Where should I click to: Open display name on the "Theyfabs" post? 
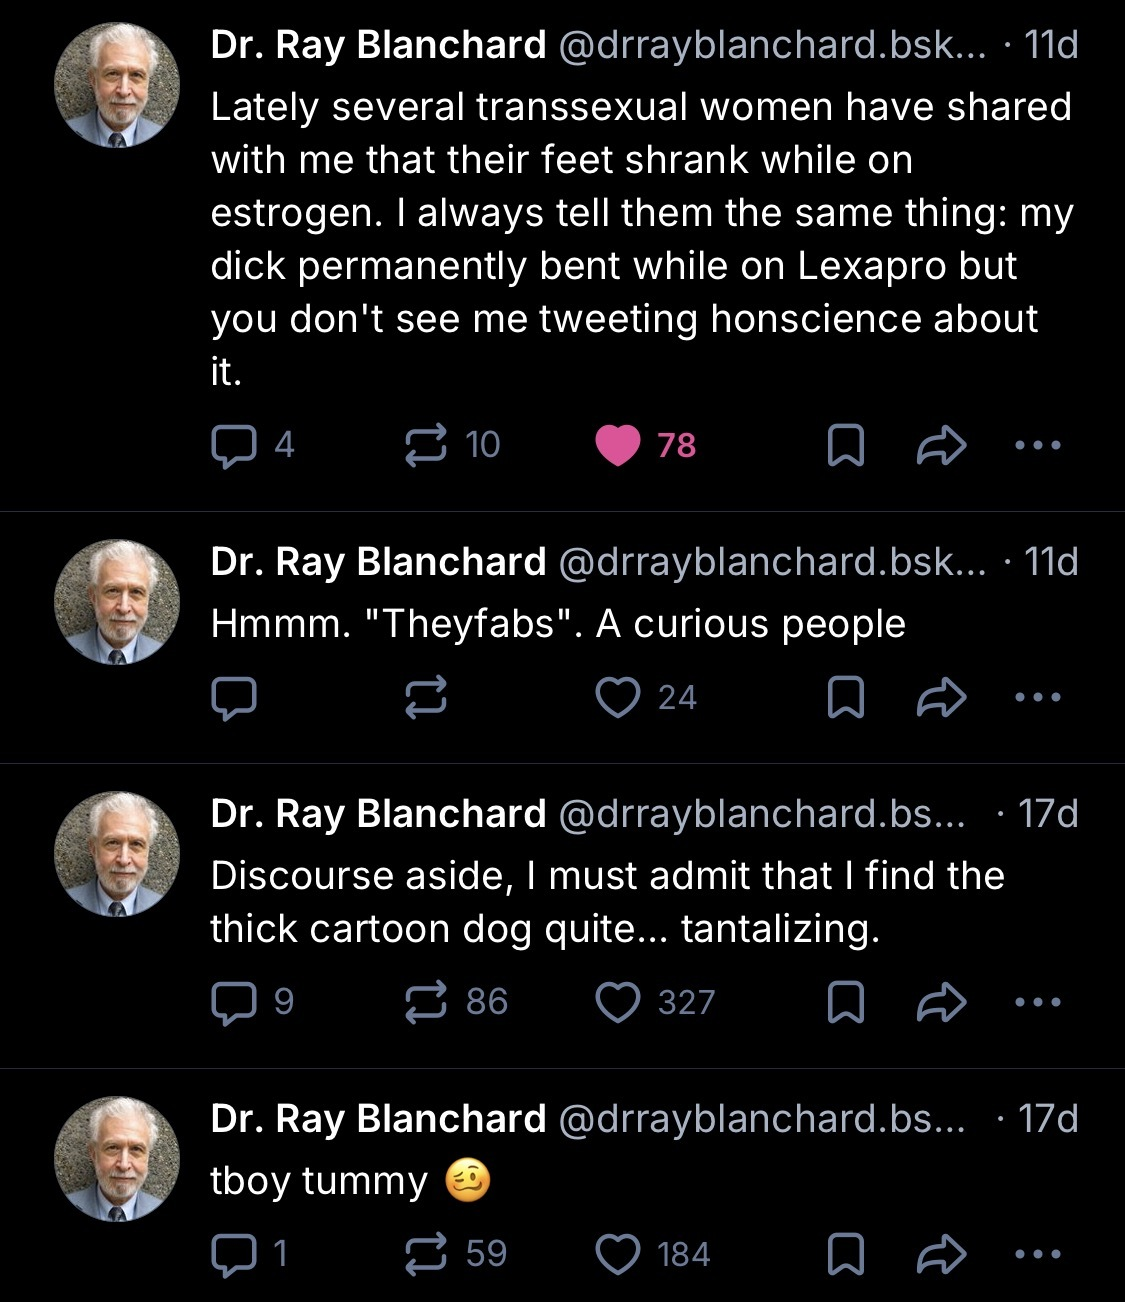point(378,562)
